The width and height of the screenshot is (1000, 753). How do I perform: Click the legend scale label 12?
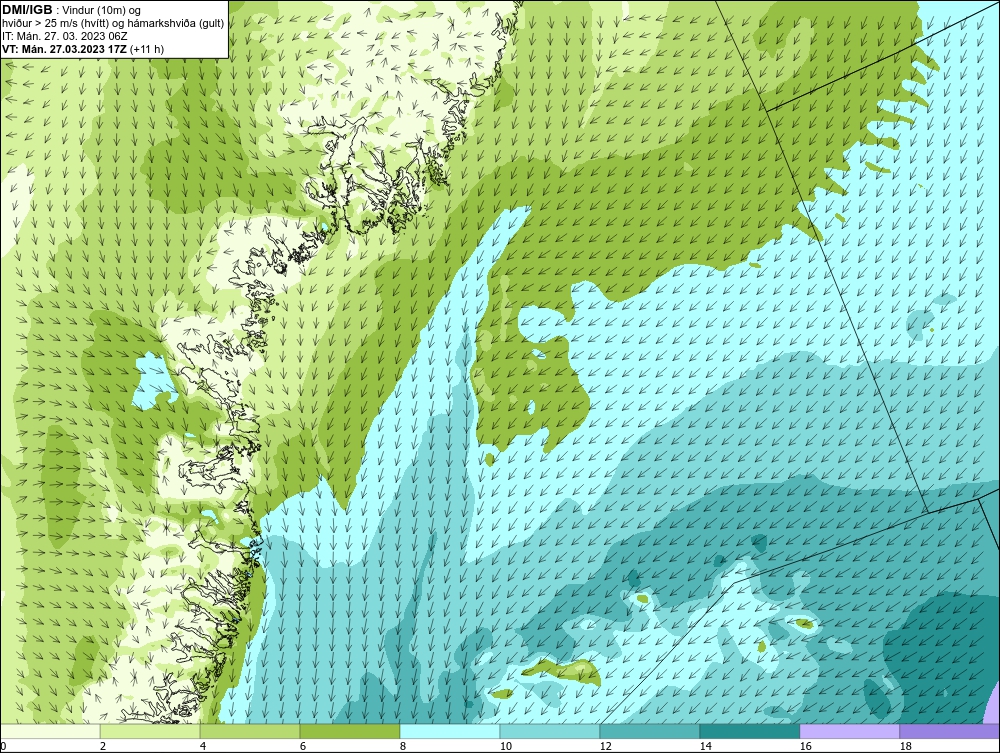point(606,746)
